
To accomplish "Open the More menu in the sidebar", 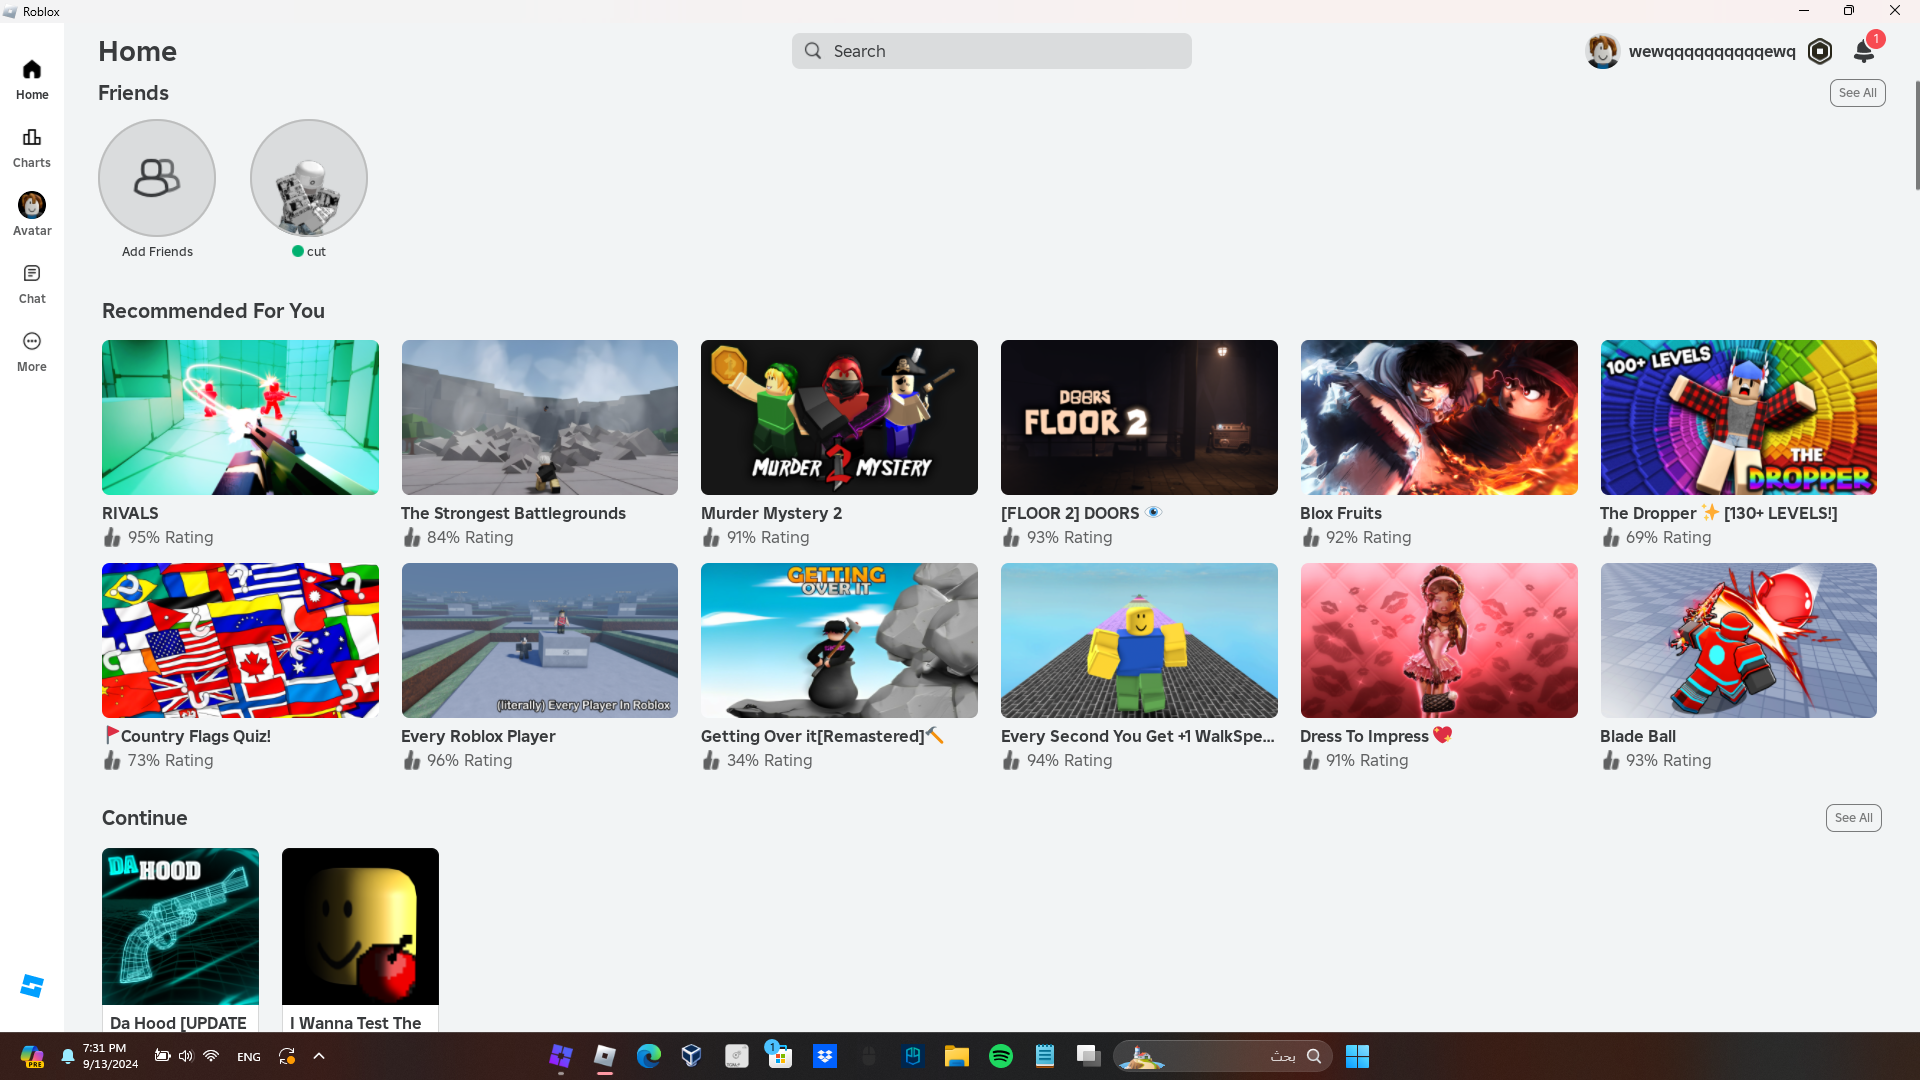I will pos(32,351).
